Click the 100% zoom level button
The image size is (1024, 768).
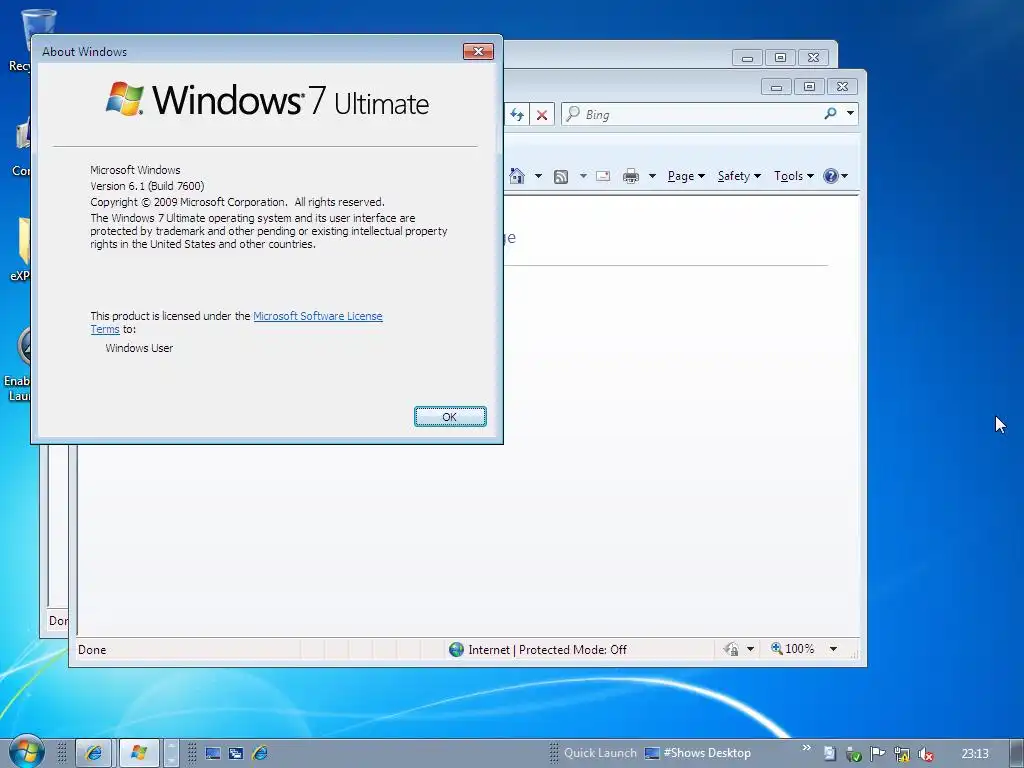(x=792, y=648)
